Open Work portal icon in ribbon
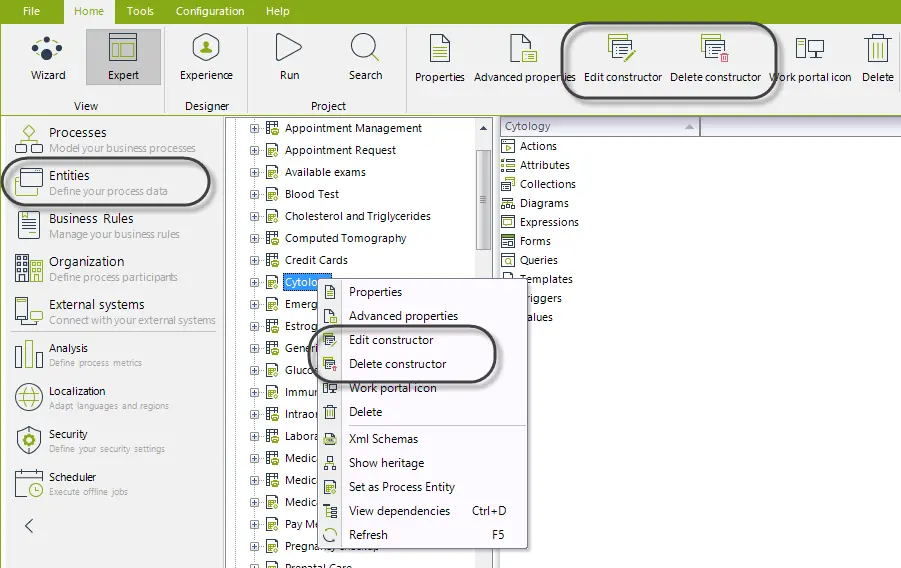The image size is (901, 568). 810,59
